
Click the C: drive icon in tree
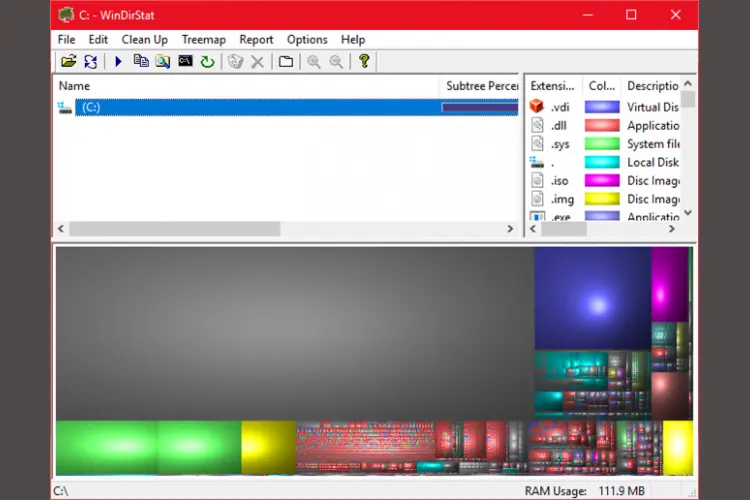(x=65, y=108)
